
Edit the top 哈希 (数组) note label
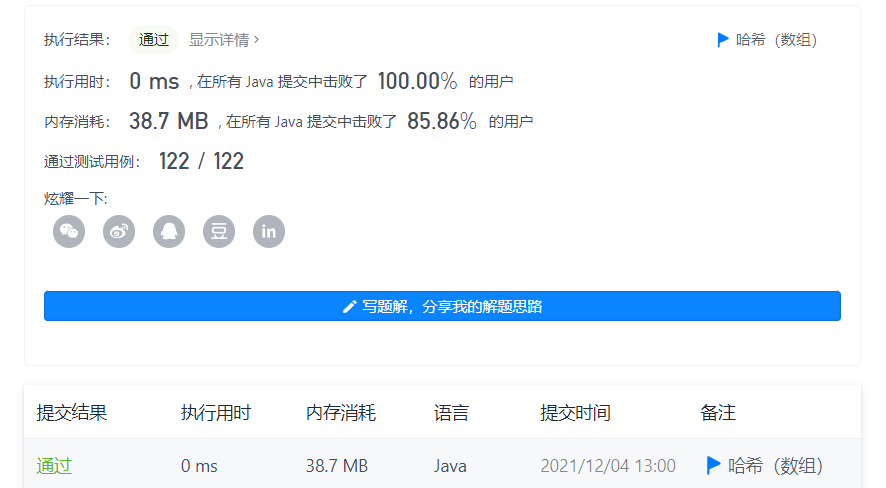pos(776,40)
